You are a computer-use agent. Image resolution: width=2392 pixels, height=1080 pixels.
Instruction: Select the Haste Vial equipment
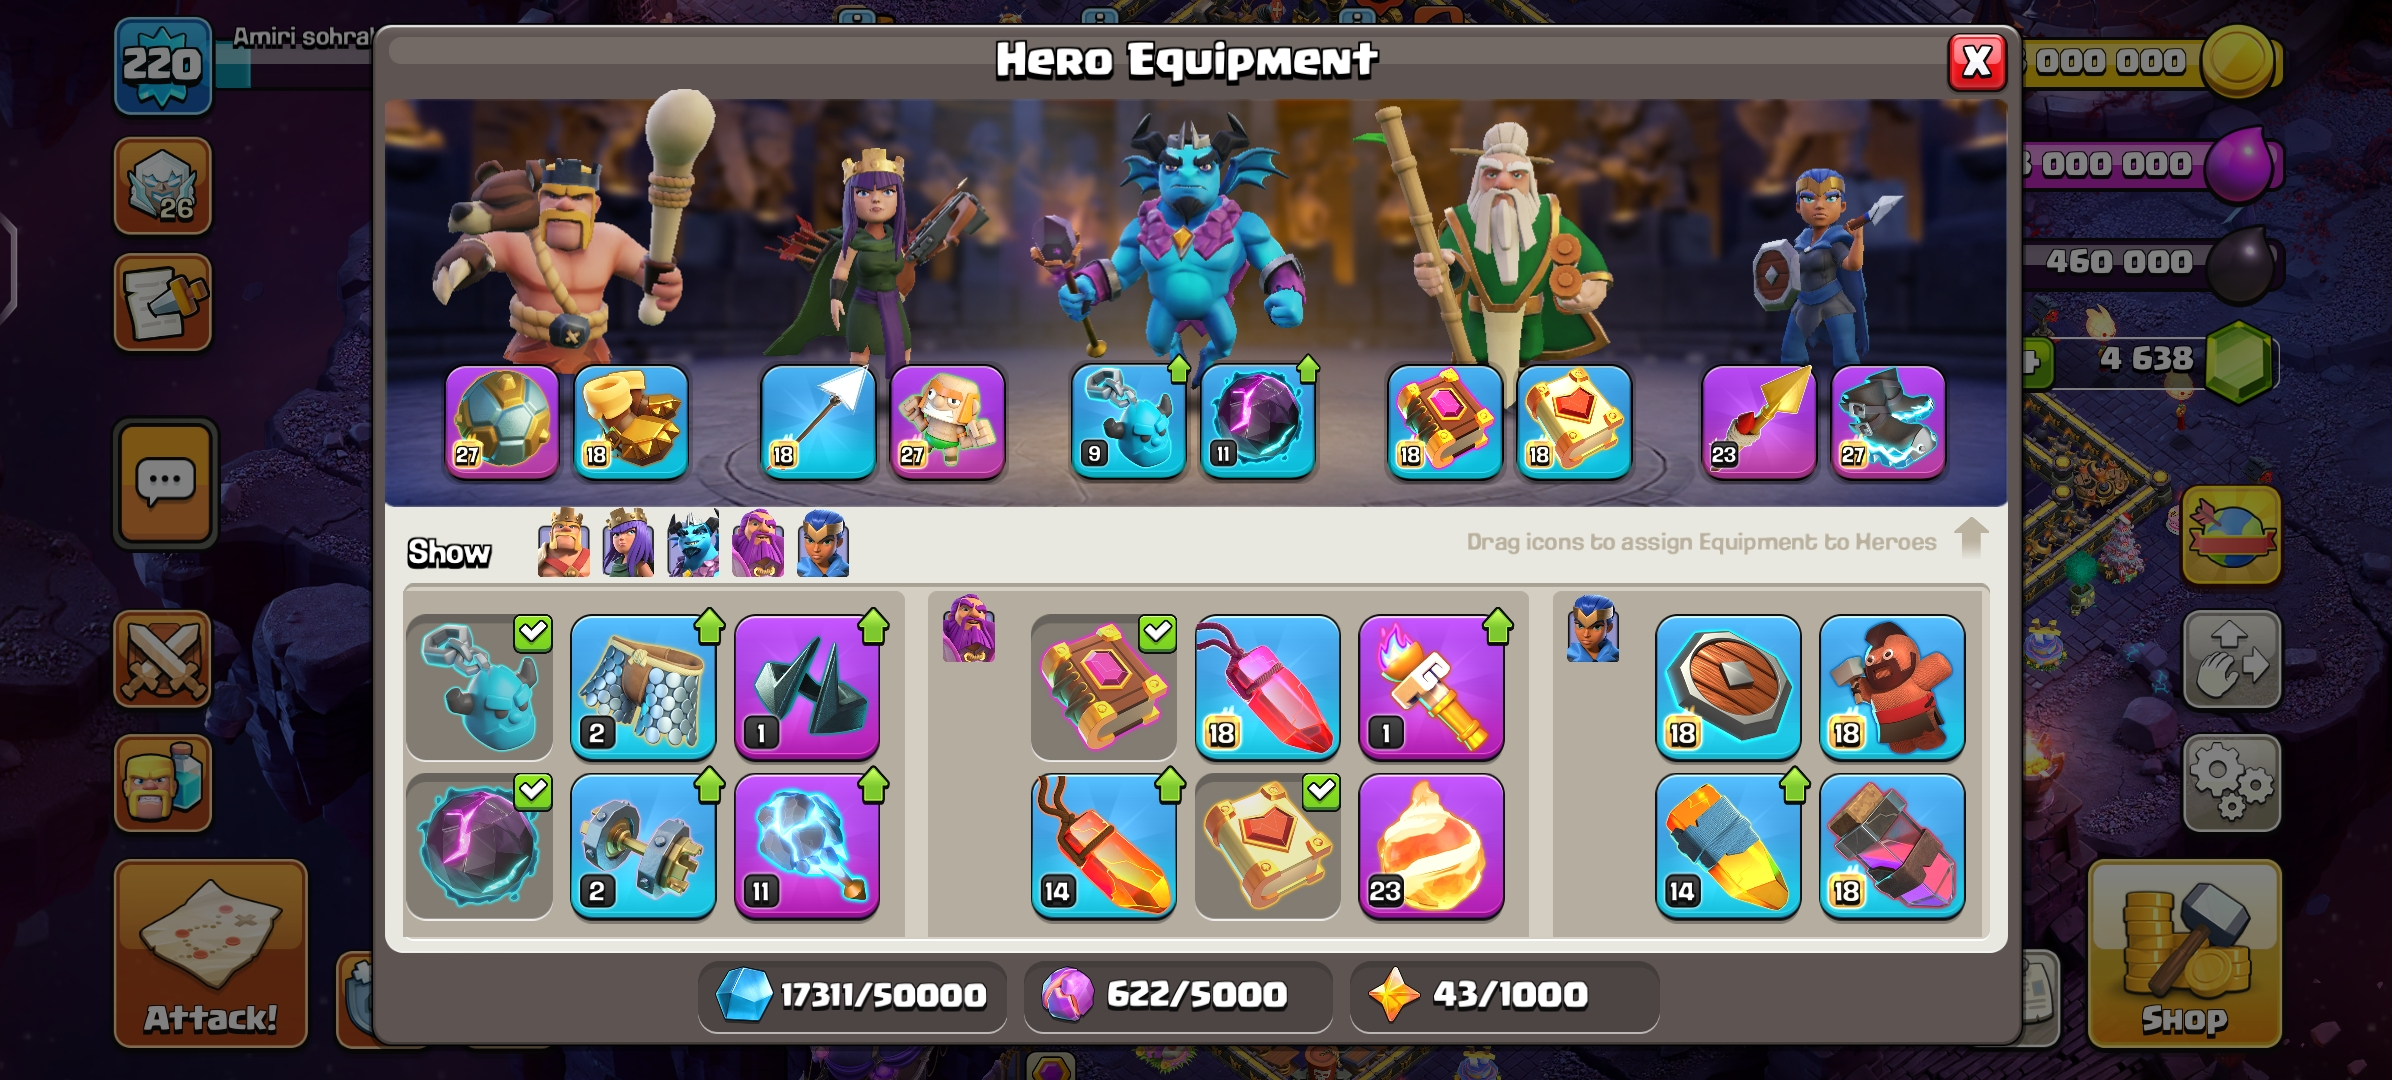[x=1891, y=846]
